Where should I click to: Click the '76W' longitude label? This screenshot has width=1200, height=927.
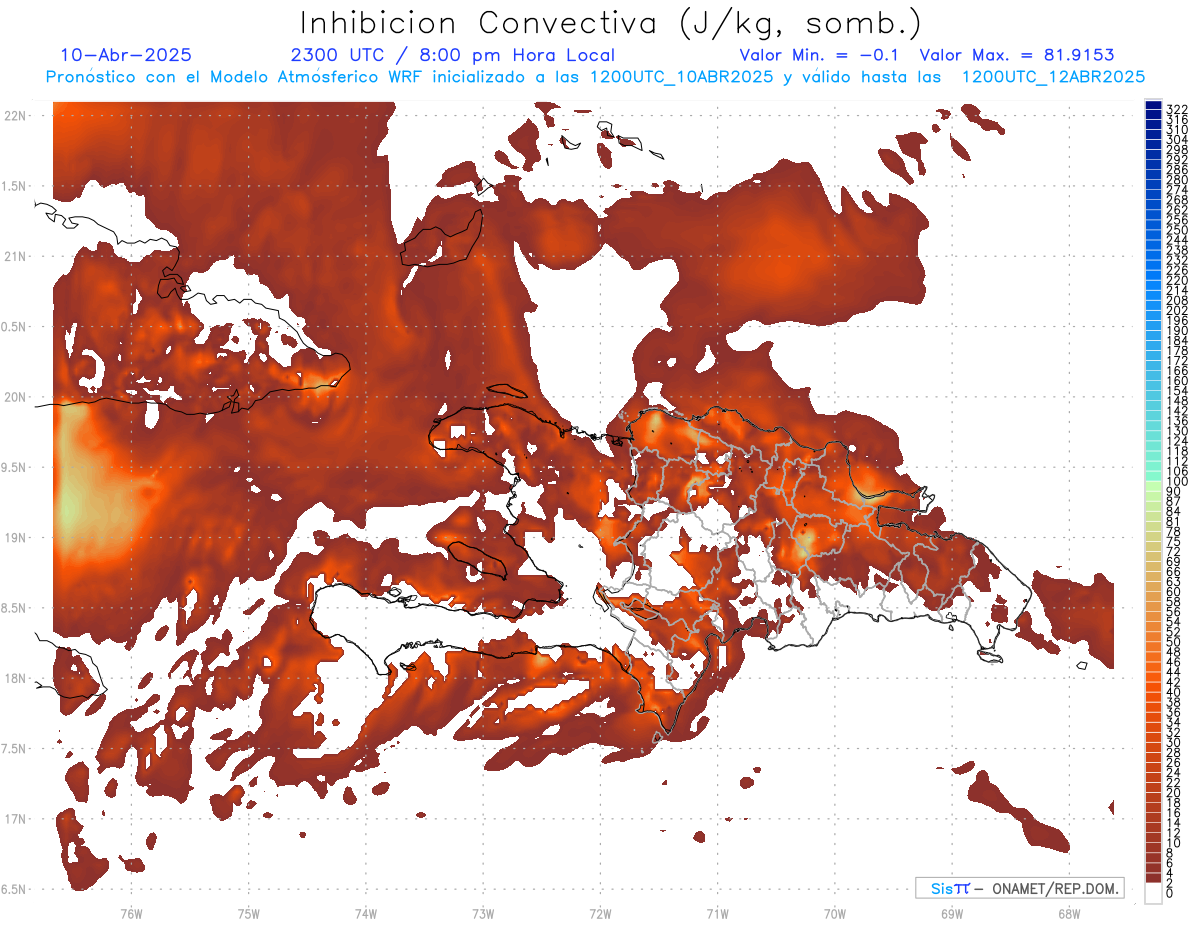pos(131,913)
